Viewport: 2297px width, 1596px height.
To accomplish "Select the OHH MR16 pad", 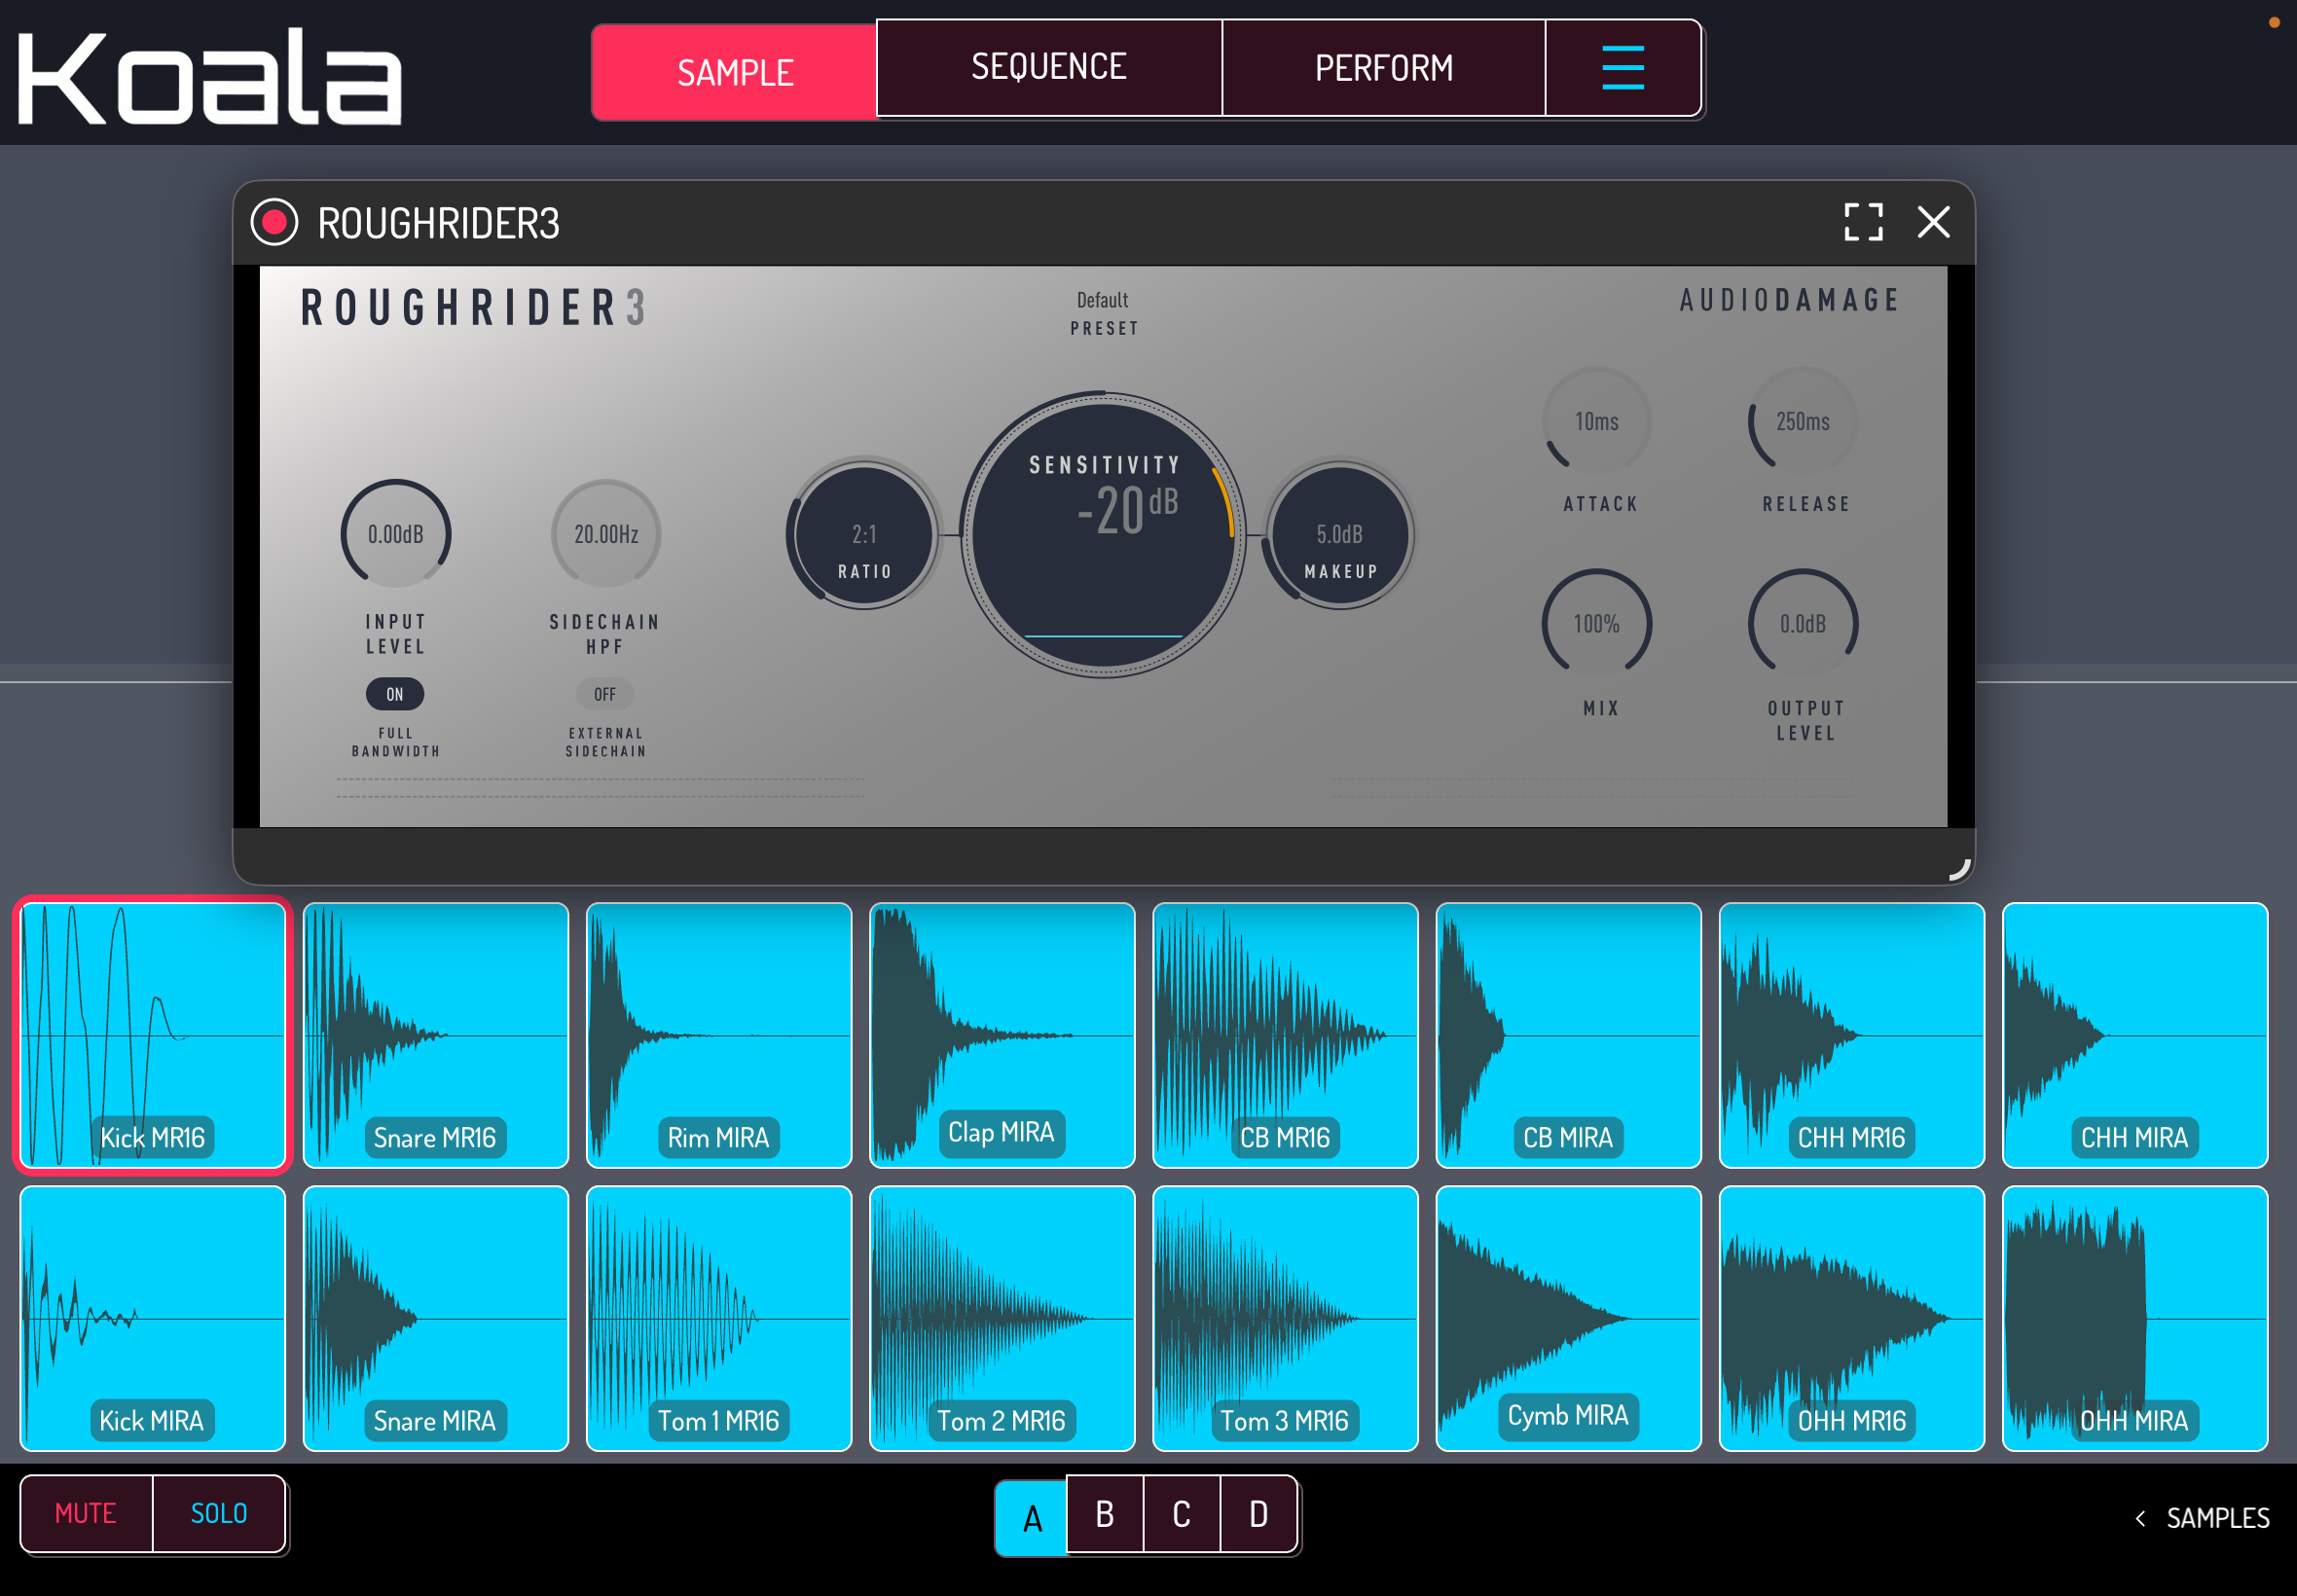I will coord(1851,1318).
